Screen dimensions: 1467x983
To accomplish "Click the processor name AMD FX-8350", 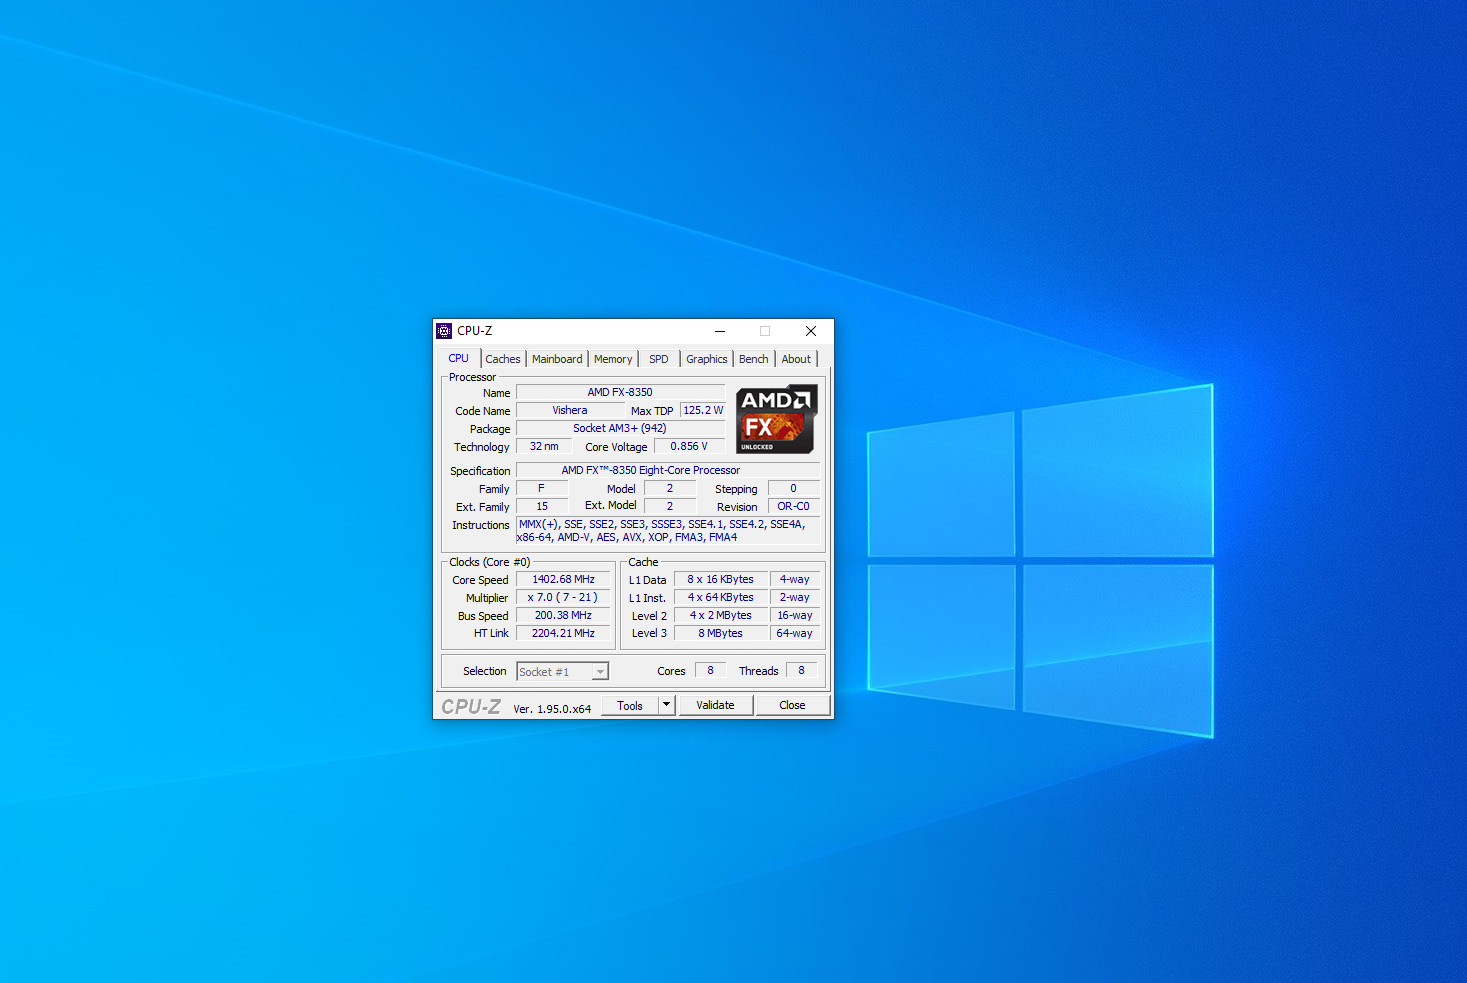I will click(620, 392).
